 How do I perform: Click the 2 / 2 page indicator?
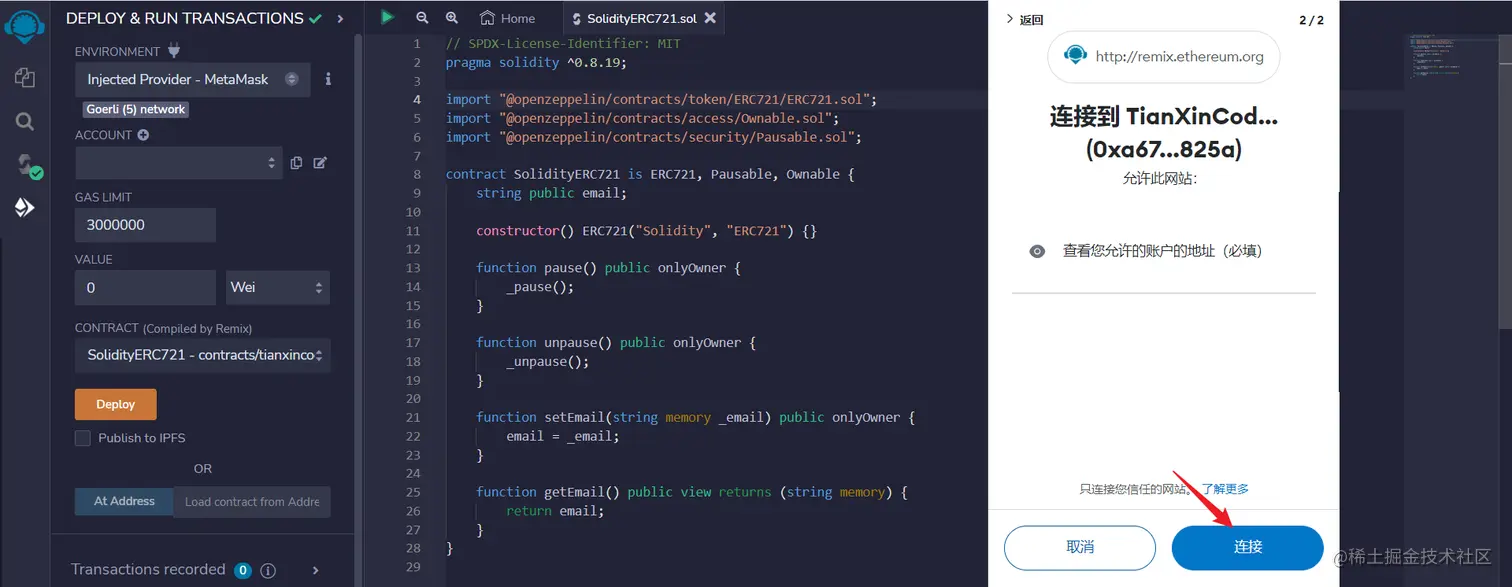point(1311,20)
